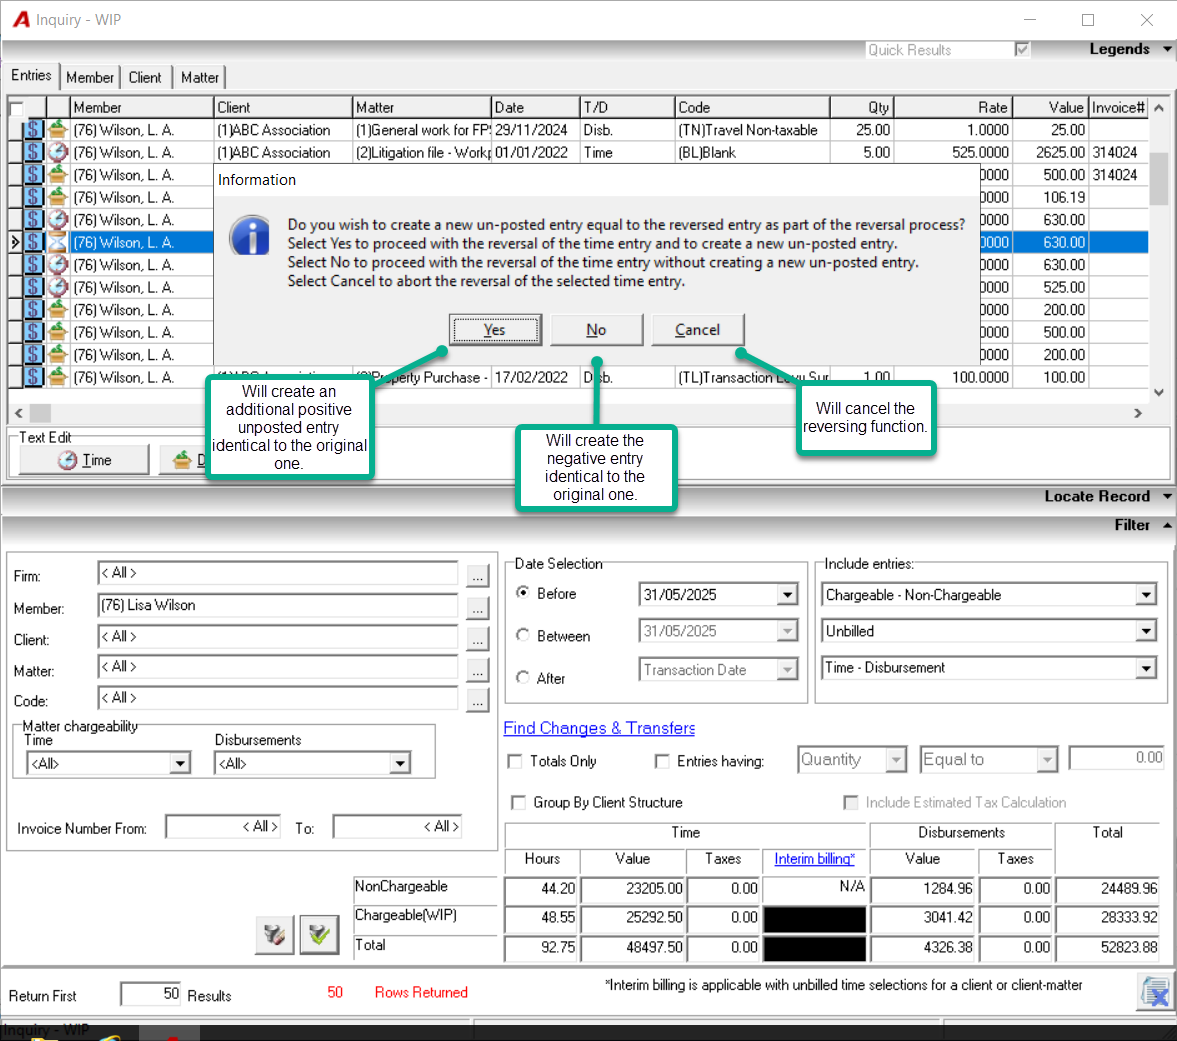Tick the select-all checkbox in the grid header

click(16, 108)
